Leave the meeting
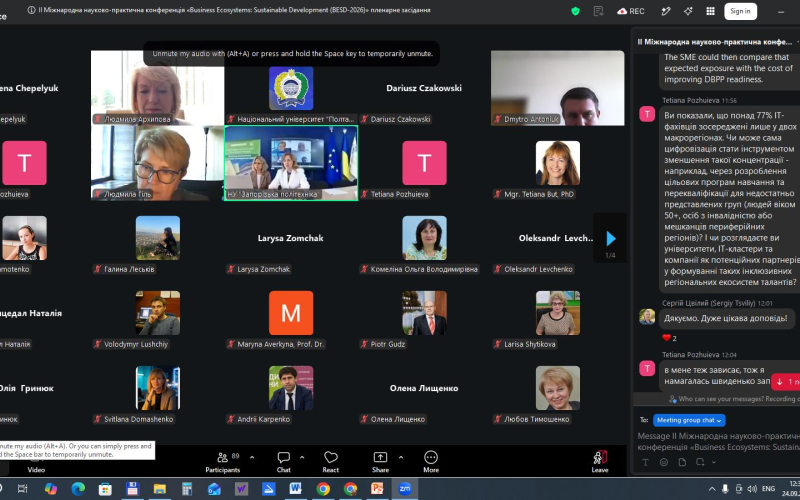 [x=600, y=462]
